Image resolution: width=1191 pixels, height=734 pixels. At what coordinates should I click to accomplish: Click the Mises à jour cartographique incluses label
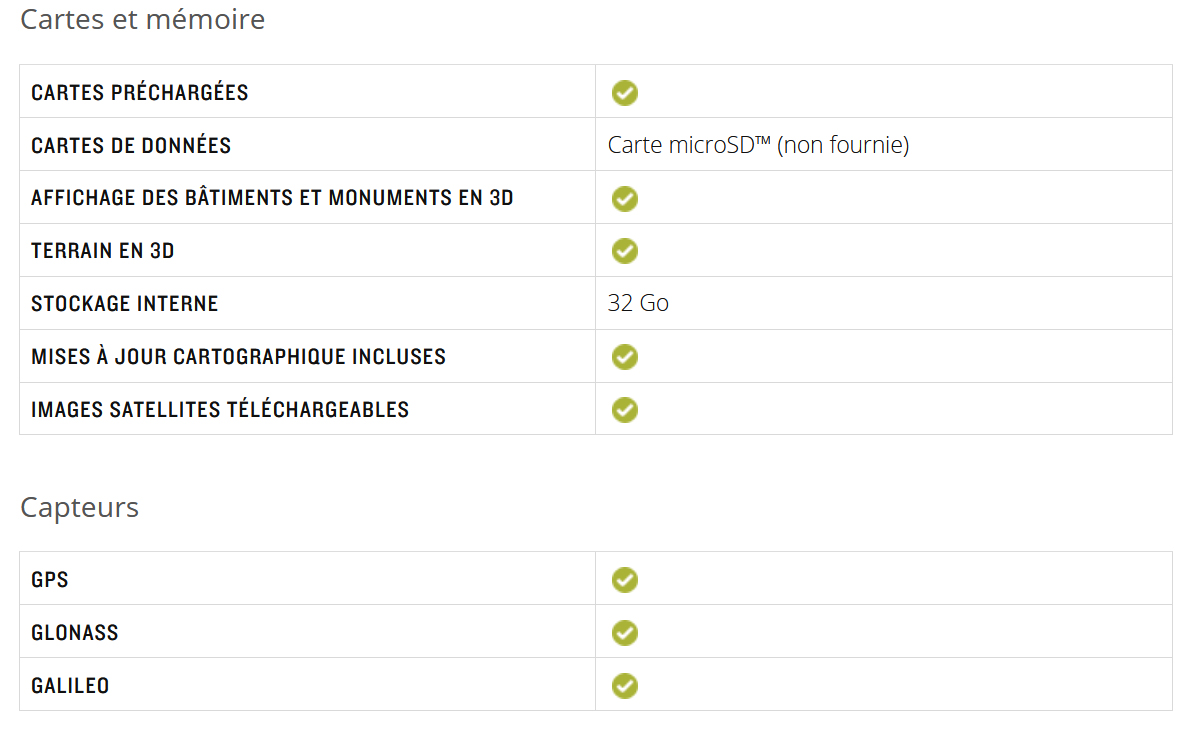tap(239, 356)
